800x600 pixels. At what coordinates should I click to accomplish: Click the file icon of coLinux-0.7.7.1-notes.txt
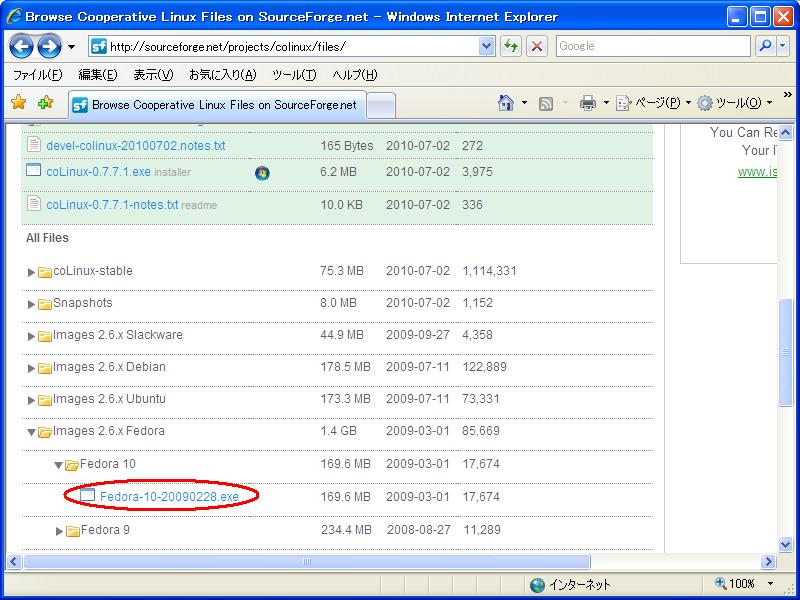pos(34,204)
